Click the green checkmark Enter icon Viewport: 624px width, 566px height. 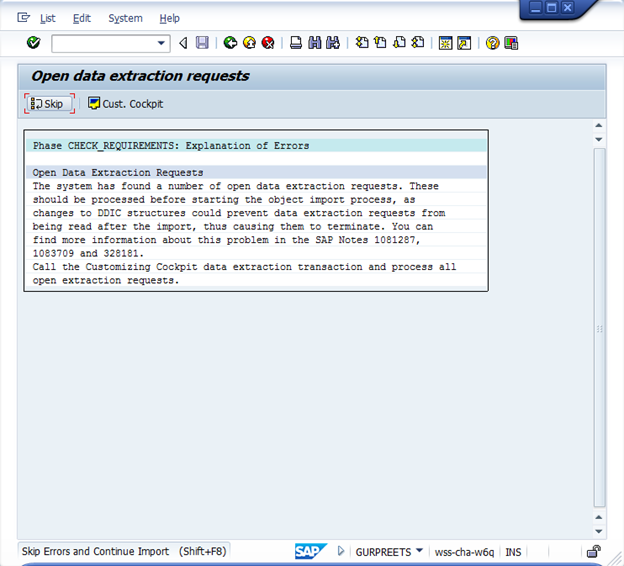[33, 43]
